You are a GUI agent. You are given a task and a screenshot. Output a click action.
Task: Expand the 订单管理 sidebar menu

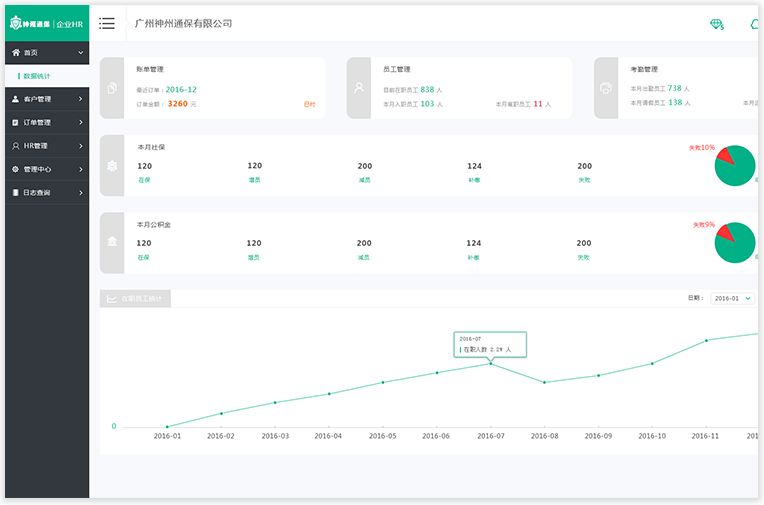(44, 122)
